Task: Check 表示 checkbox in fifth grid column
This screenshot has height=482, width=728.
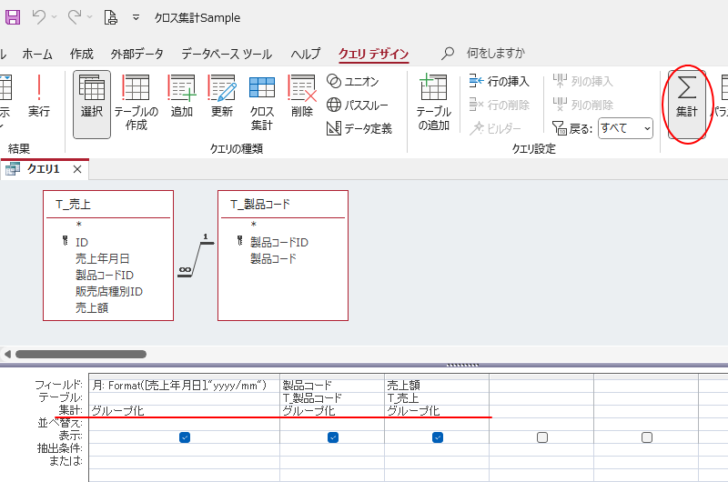Action: click(647, 437)
